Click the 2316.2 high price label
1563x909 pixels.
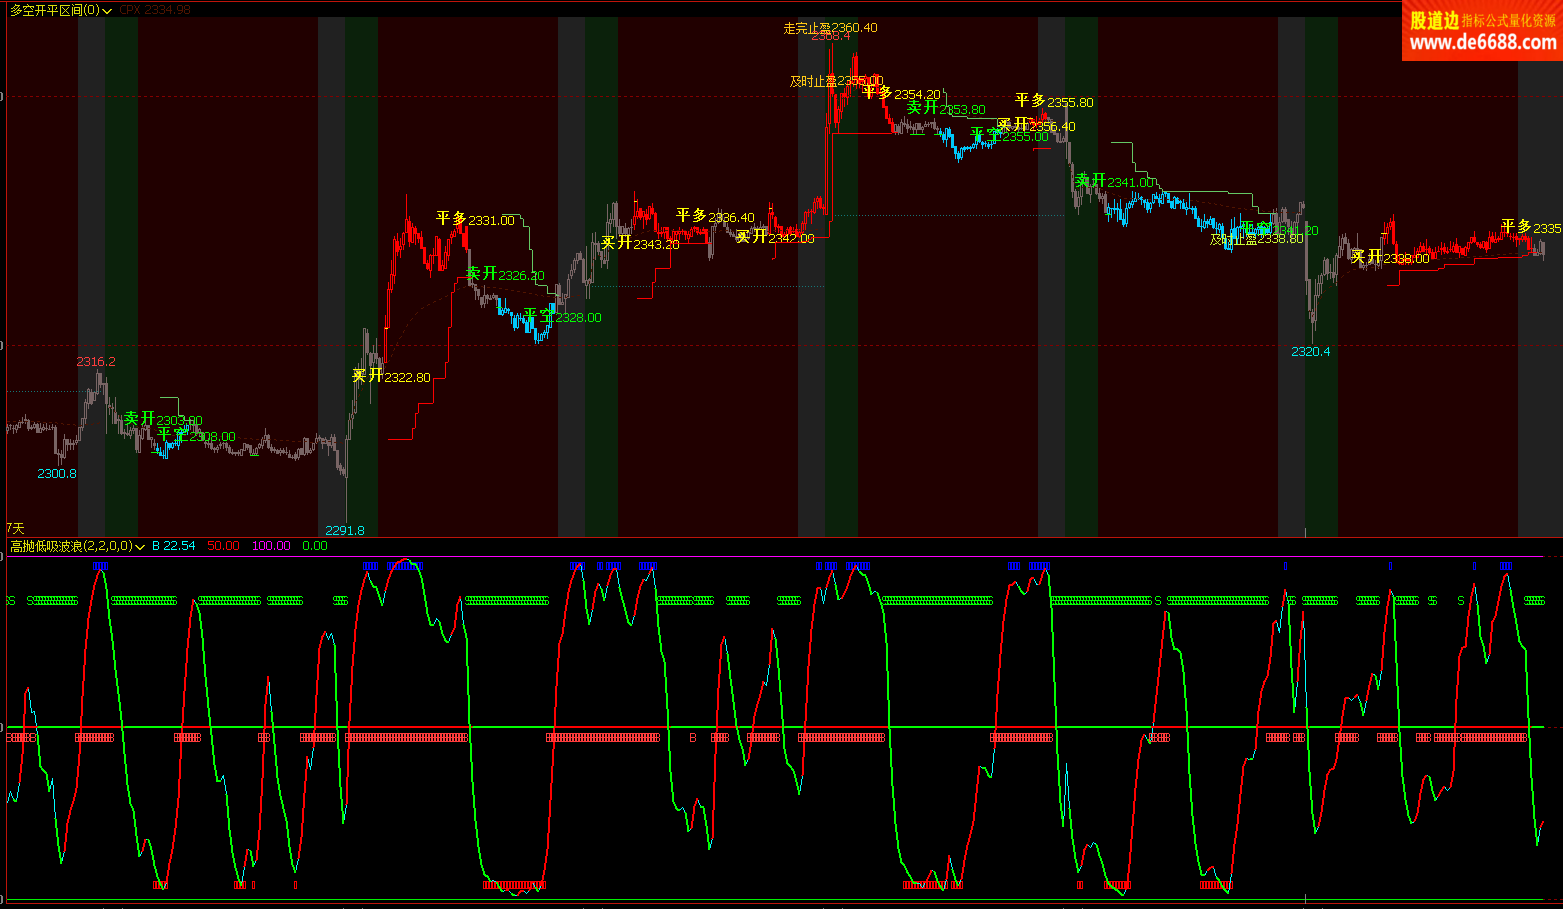[x=96, y=361]
